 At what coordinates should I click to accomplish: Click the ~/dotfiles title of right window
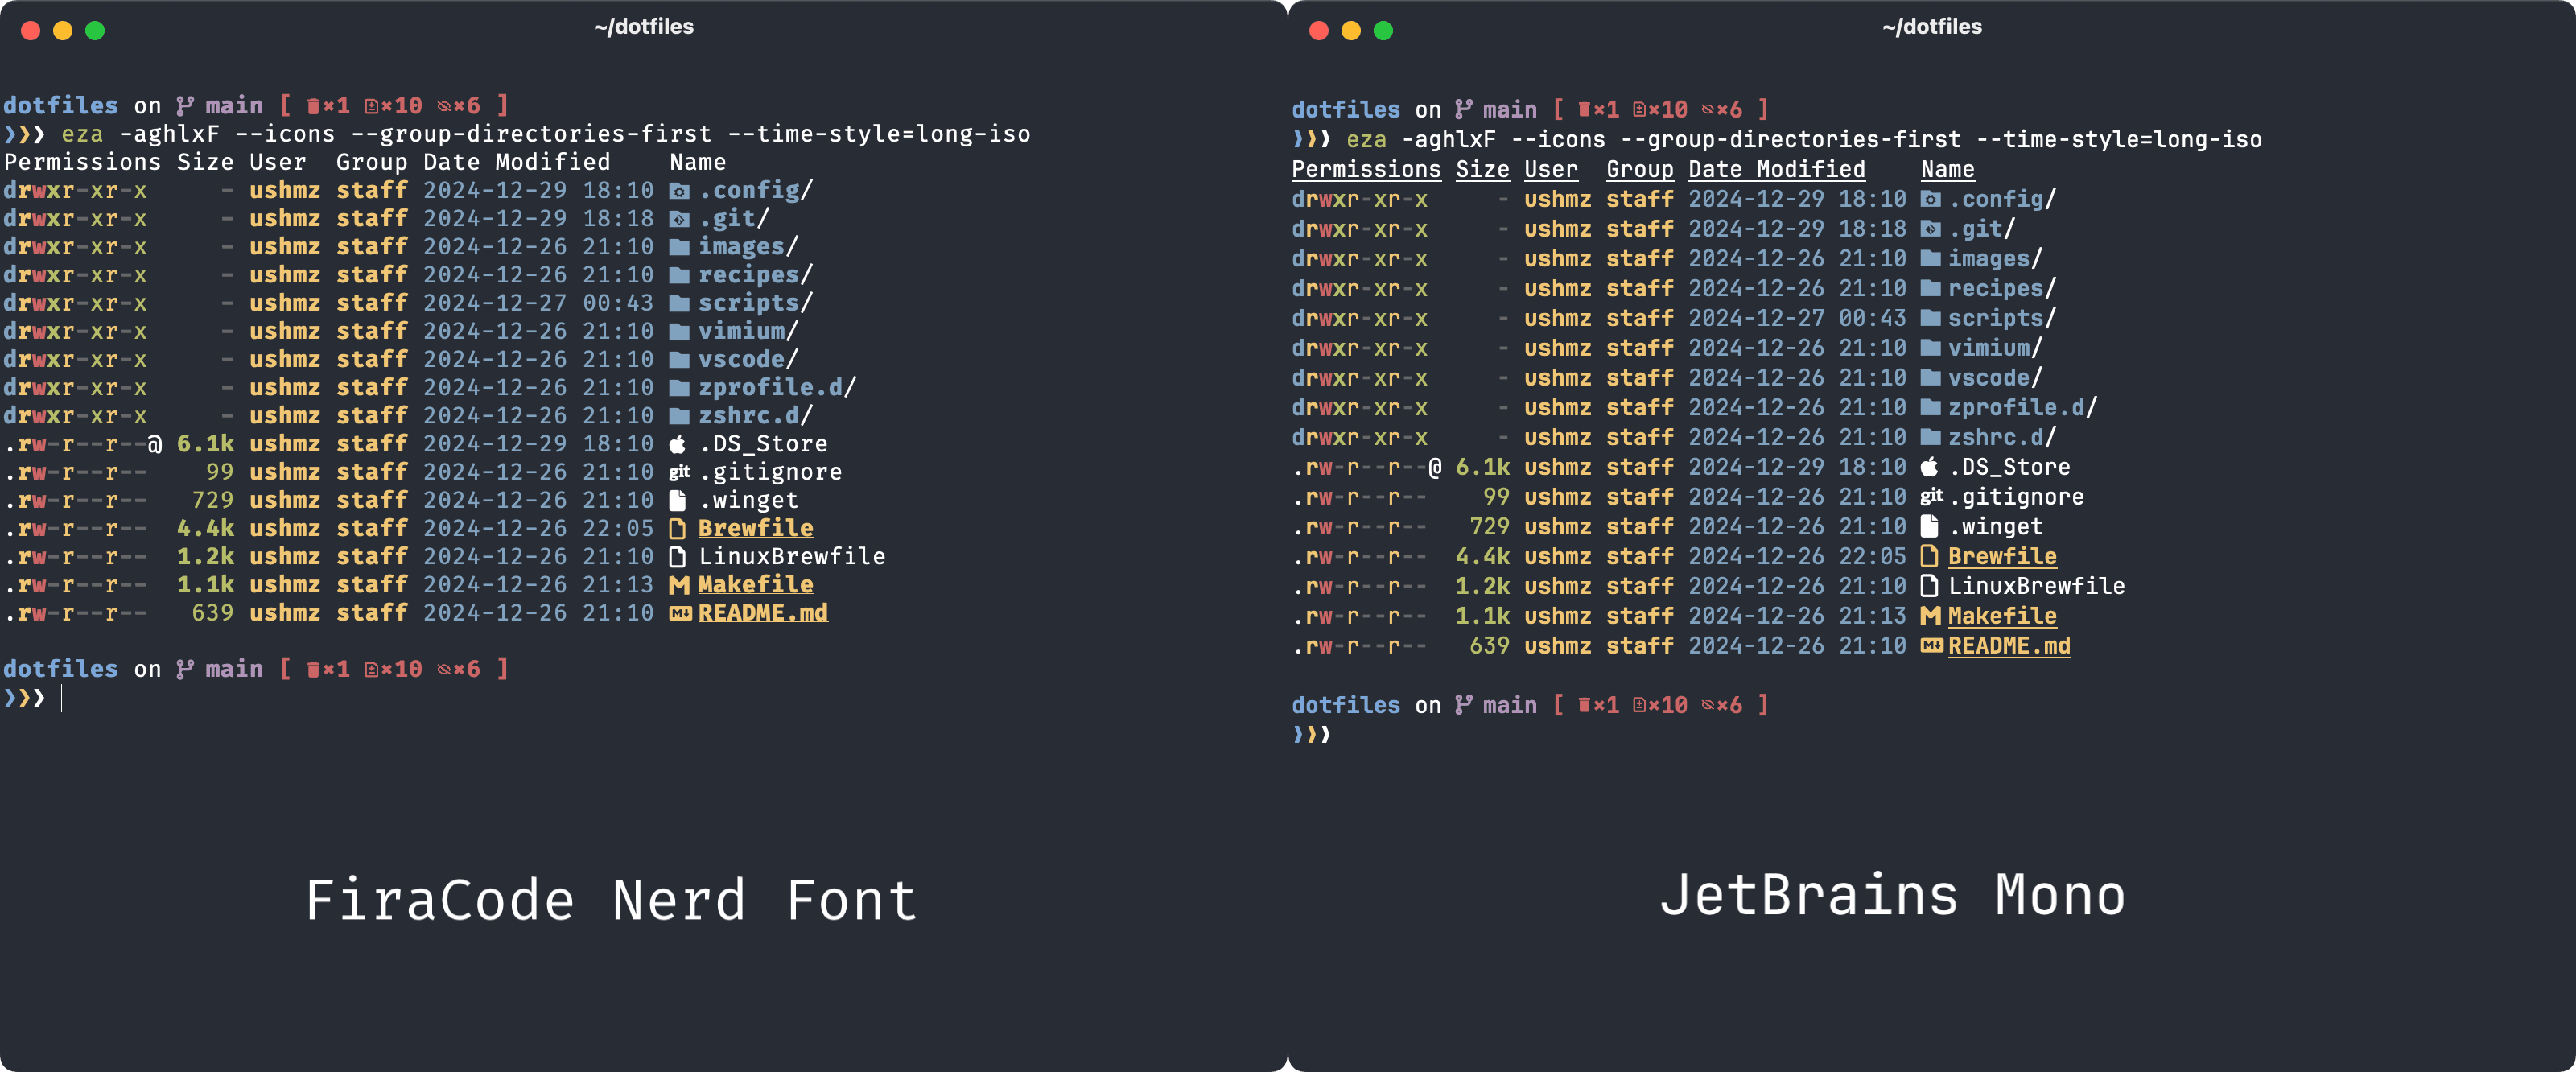1931,27
